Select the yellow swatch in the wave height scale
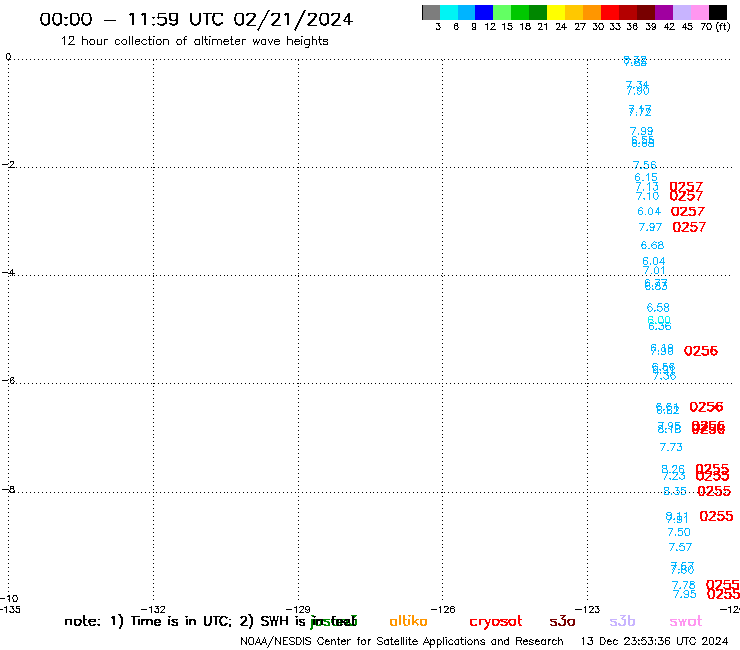 coord(556,12)
